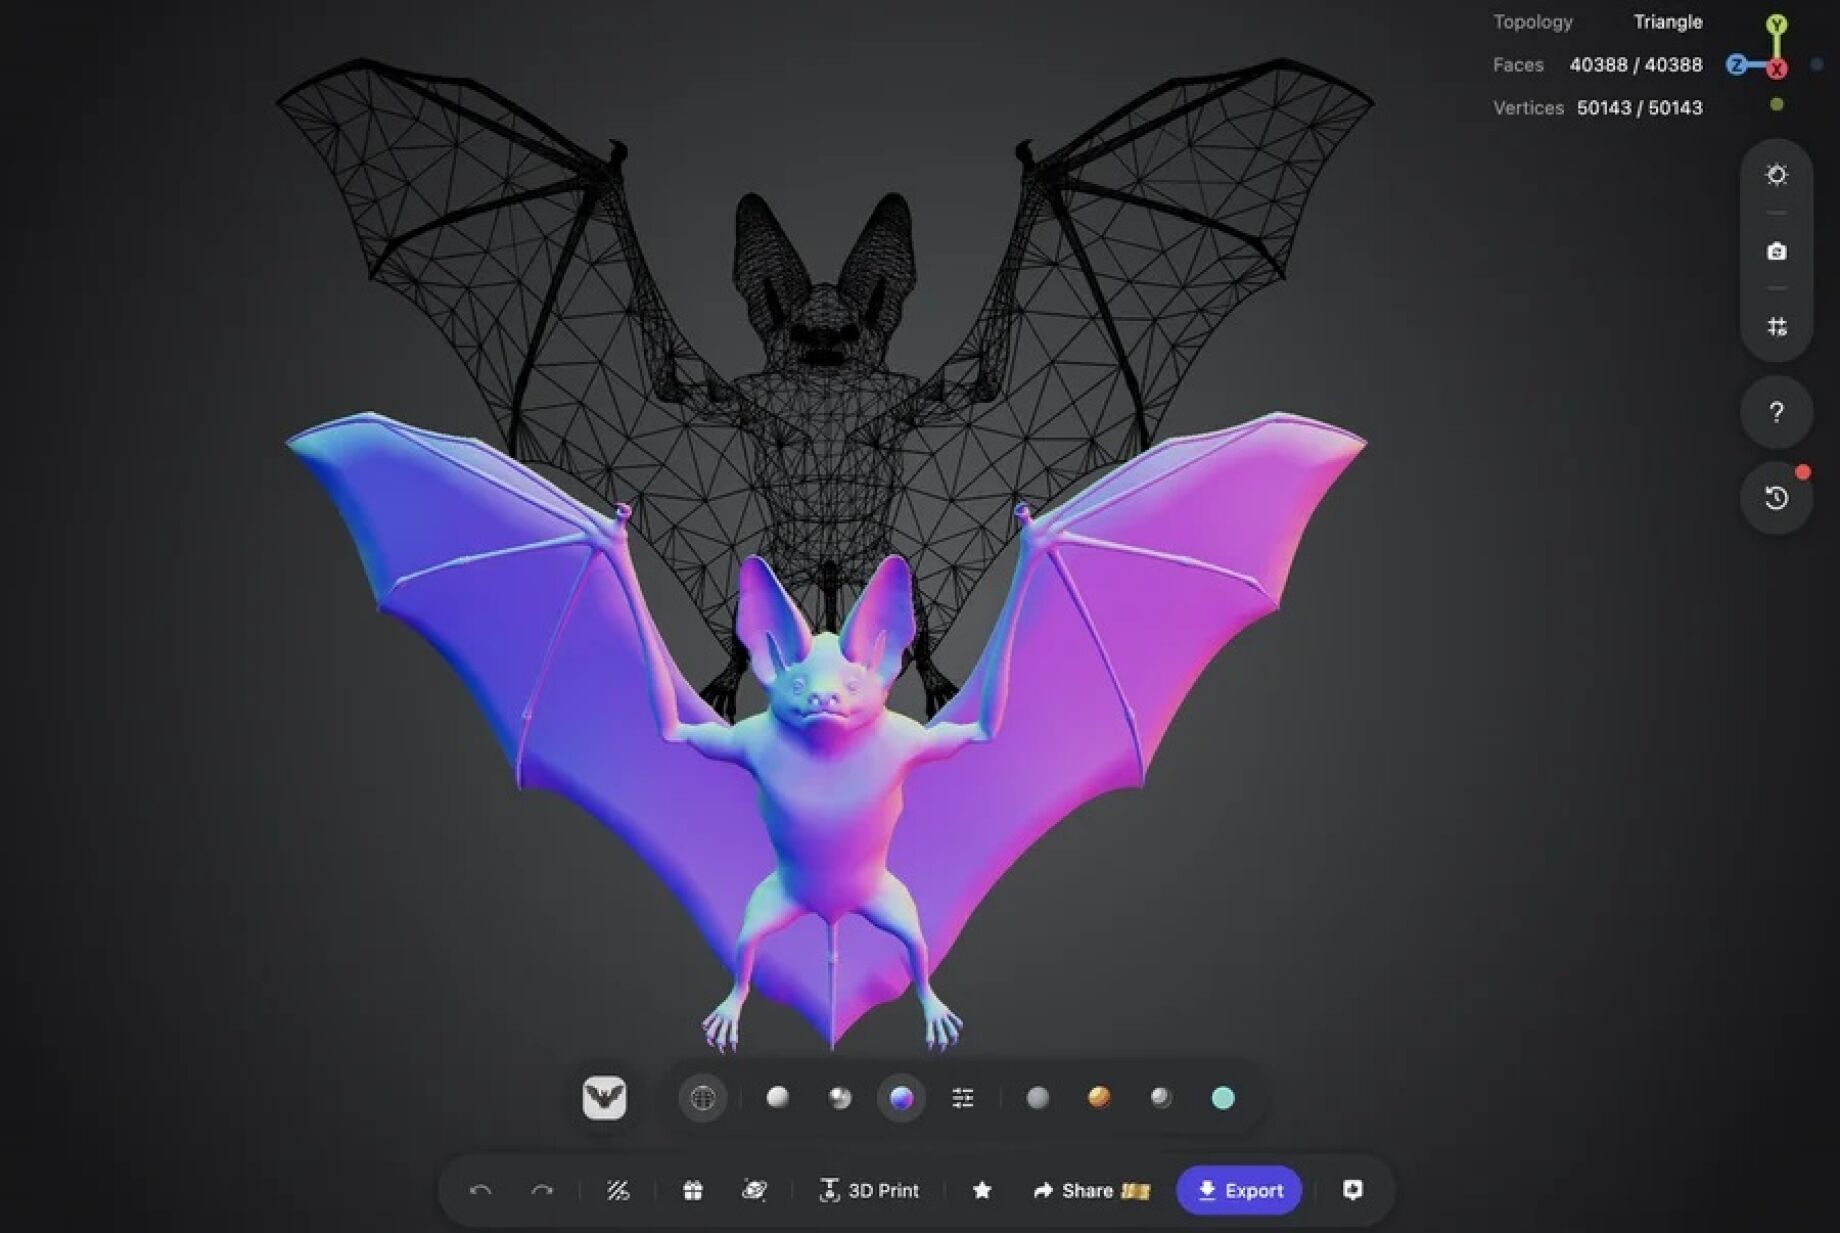Open the history clock icon

(x=1776, y=498)
